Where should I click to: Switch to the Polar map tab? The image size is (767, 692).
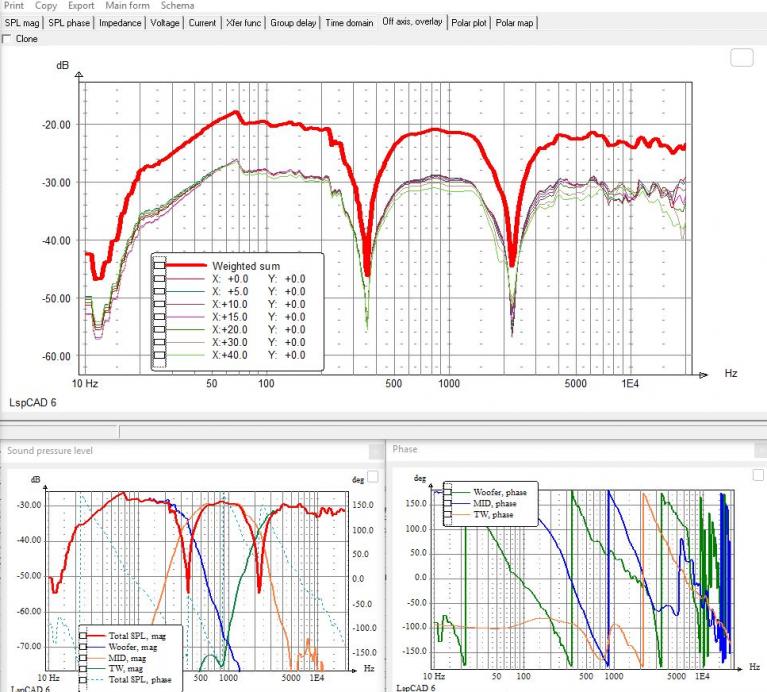[x=514, y=22]
